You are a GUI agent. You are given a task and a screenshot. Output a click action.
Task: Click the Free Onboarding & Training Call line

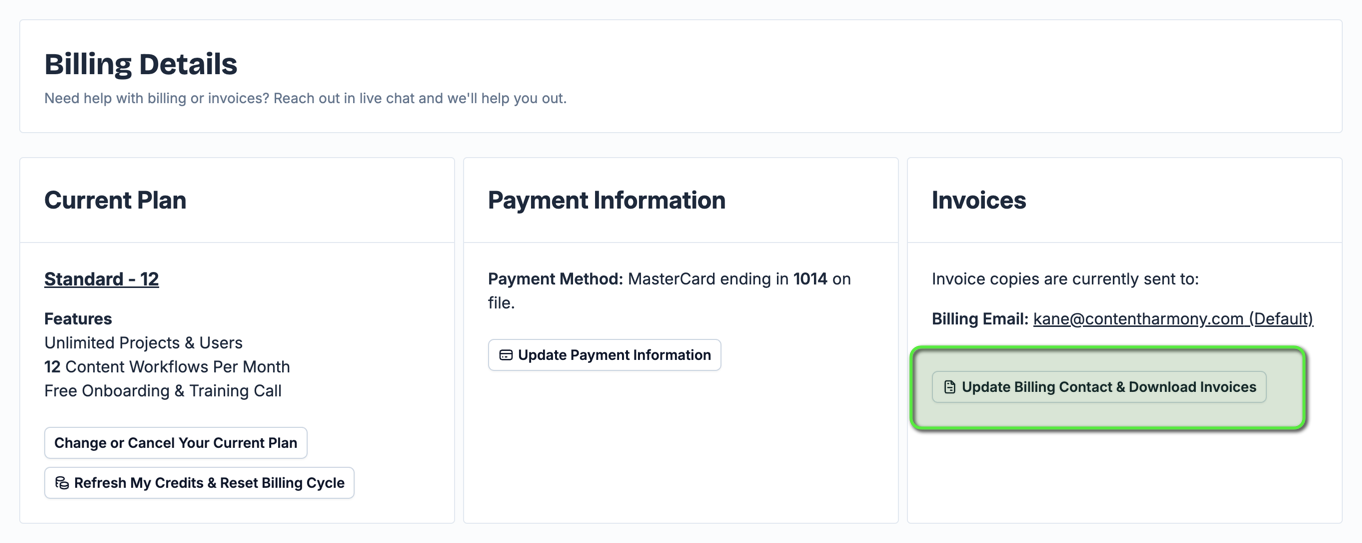coord(163,391)
